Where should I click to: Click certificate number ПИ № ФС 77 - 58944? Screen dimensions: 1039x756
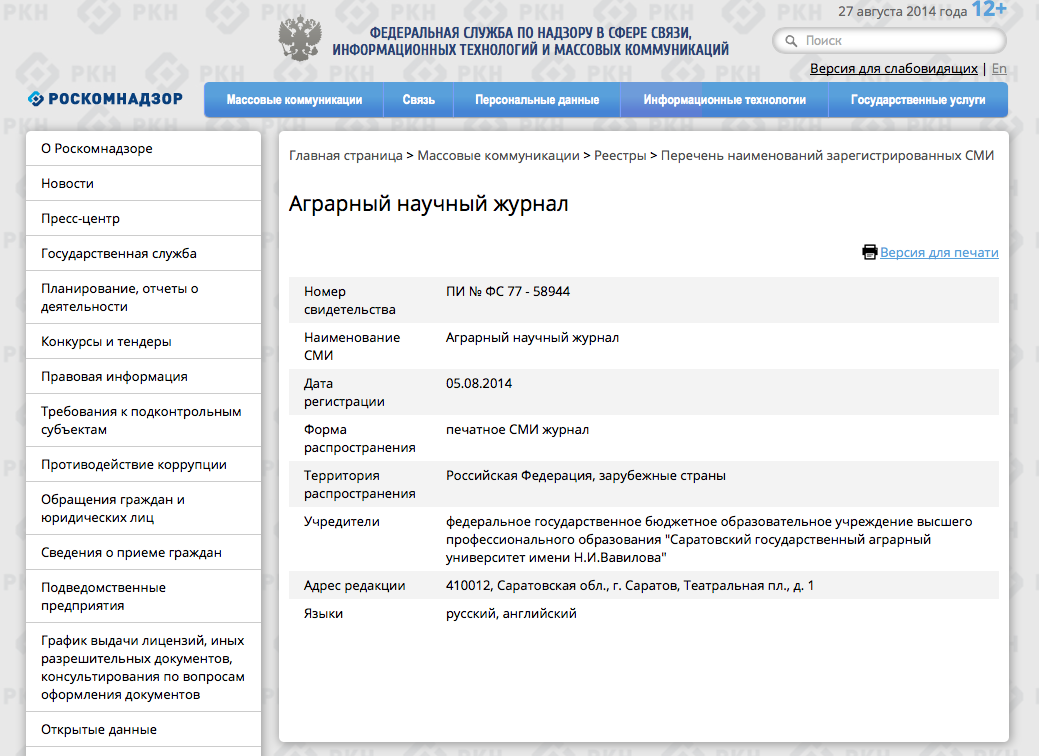coord(508,292)
